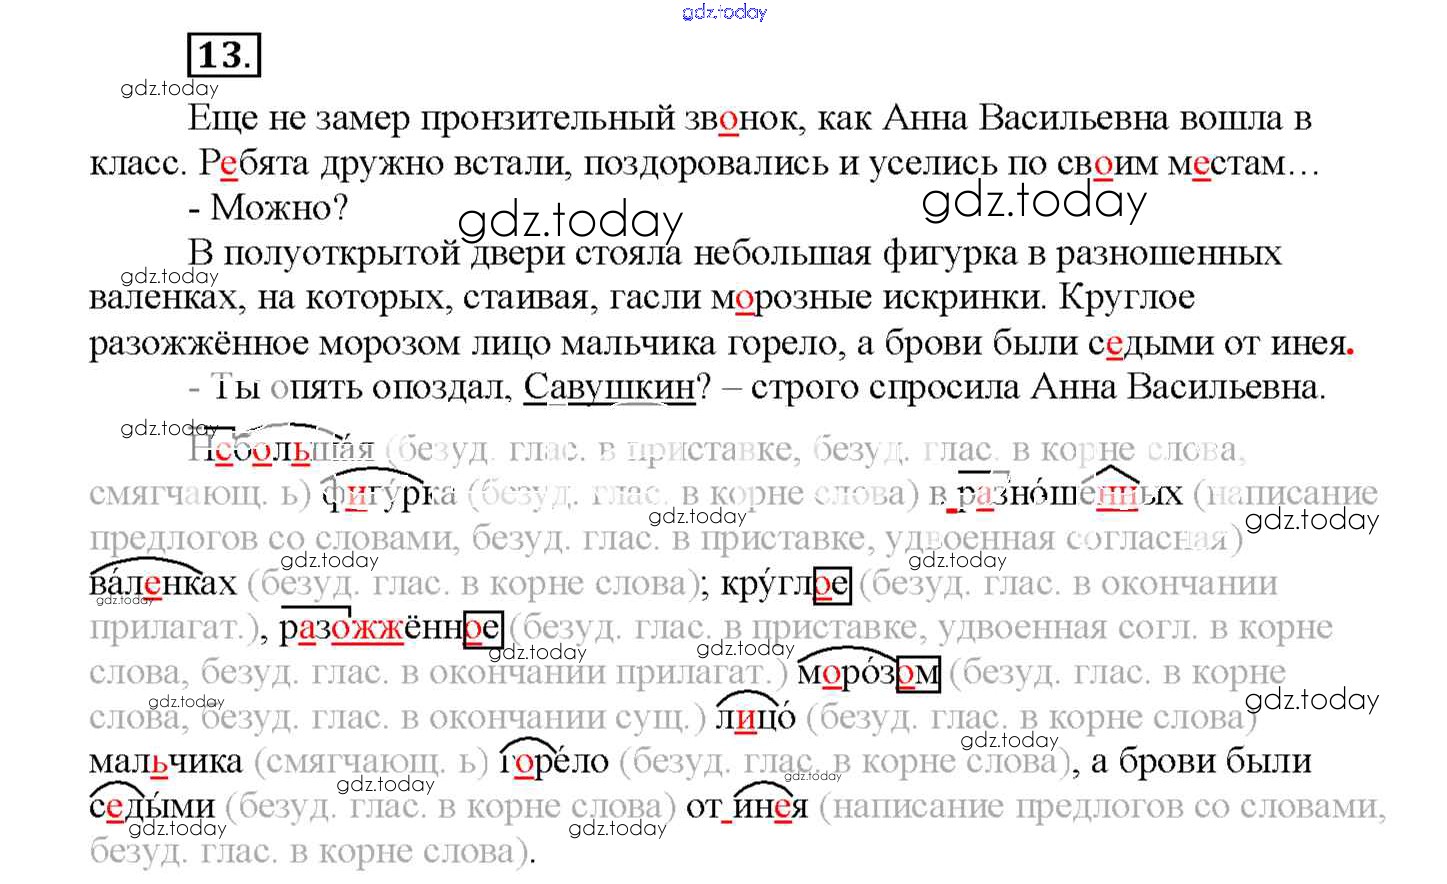Click горело marked with a root arc
The image size is (1447, 884).
click(x=553, y=762)
